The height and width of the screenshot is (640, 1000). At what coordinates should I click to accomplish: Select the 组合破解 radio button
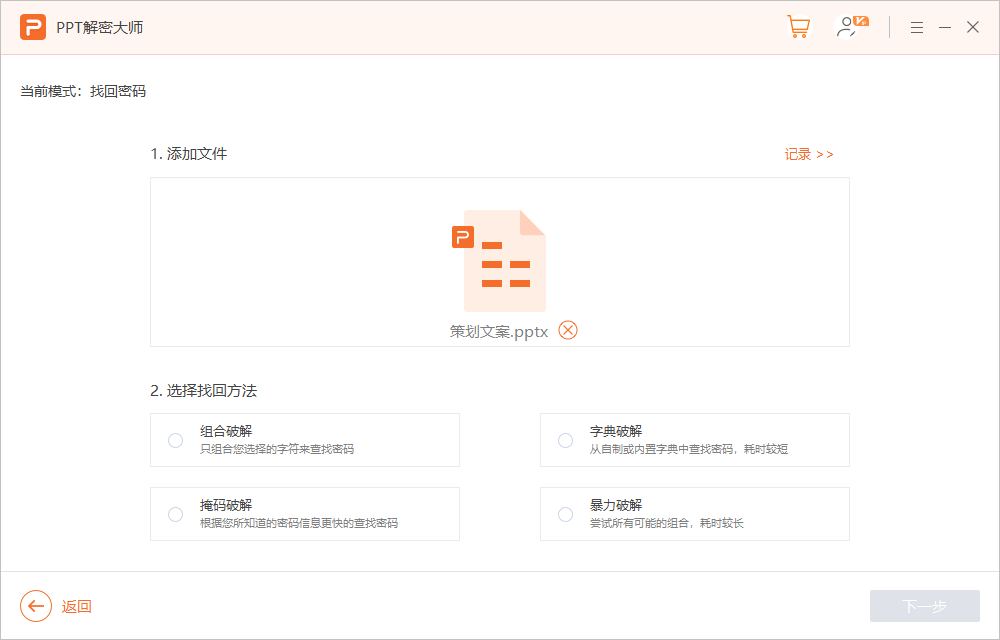pyautogui.click(x=176, y=440)
